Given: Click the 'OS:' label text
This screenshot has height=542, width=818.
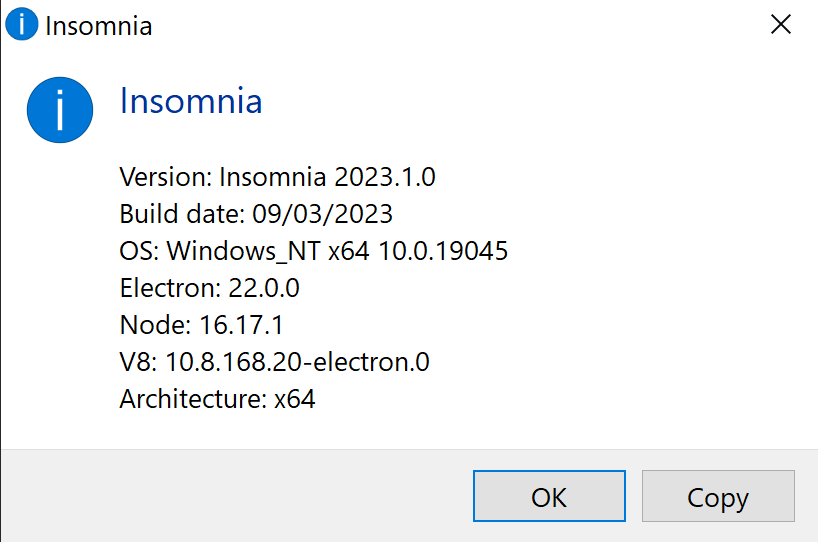Looking at the screenshot, I should pos(138,251).
